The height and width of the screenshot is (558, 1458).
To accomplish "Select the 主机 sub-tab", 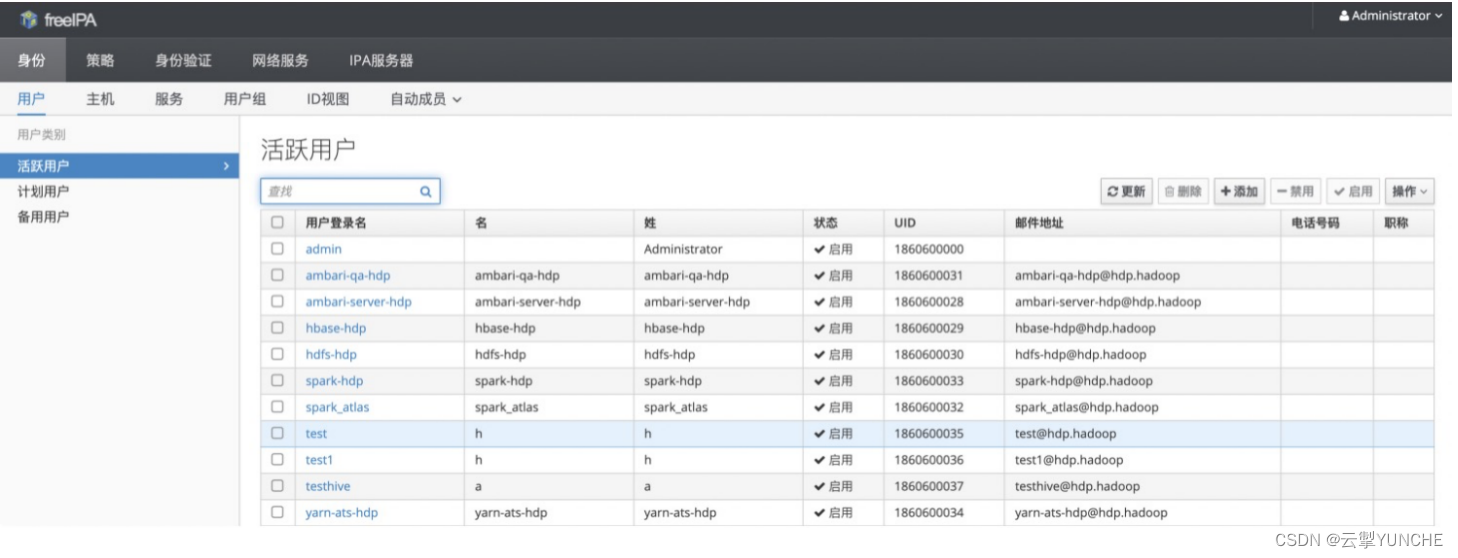I will click(x=100, y=99).
